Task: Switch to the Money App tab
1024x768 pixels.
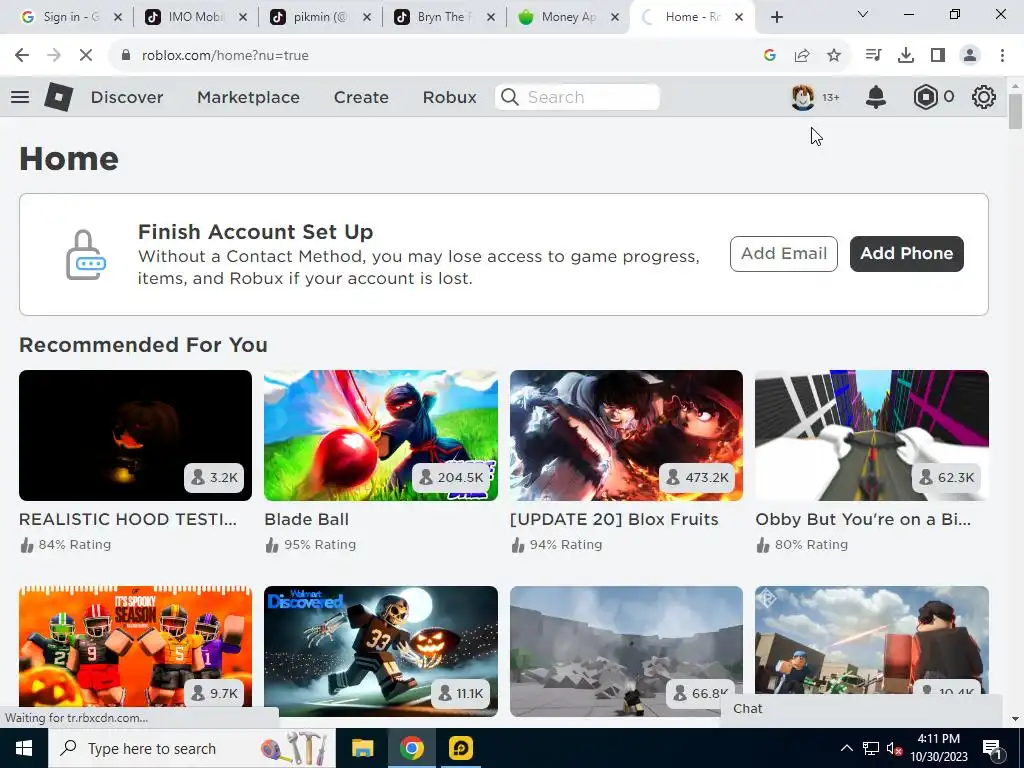Action: [567, 18]
